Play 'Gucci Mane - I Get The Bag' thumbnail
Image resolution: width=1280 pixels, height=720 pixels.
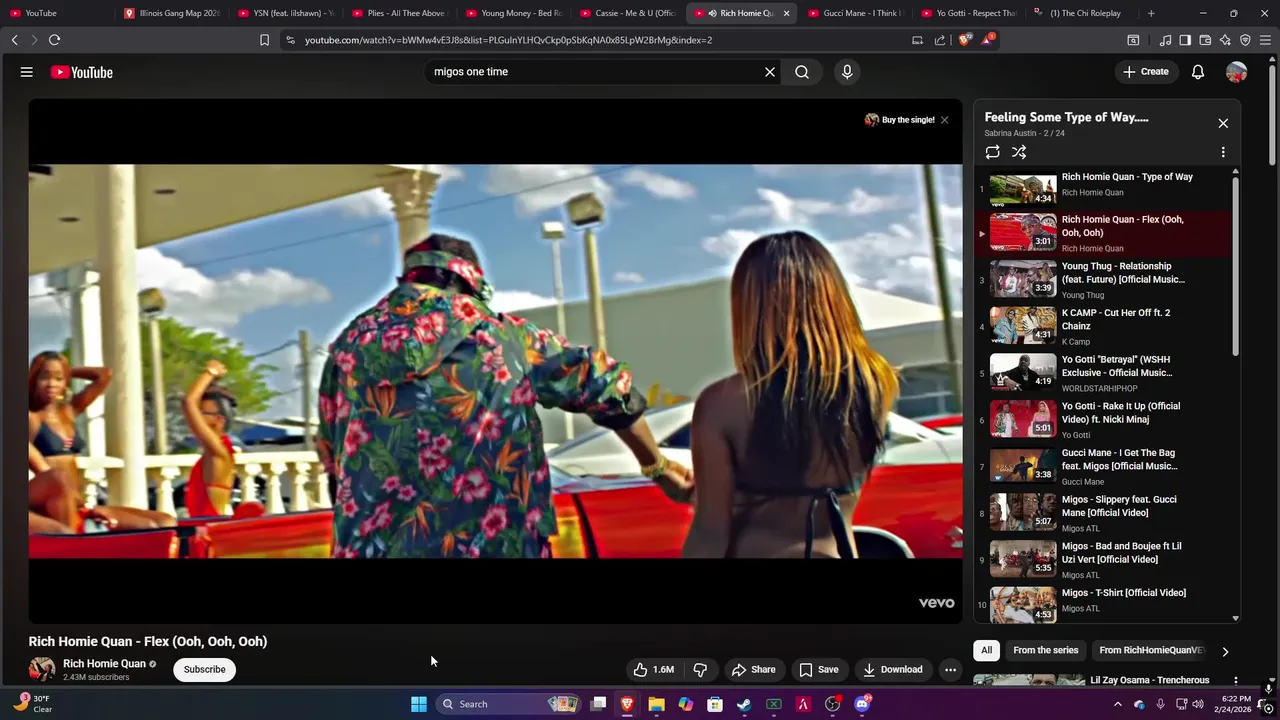click(1023, 464)
